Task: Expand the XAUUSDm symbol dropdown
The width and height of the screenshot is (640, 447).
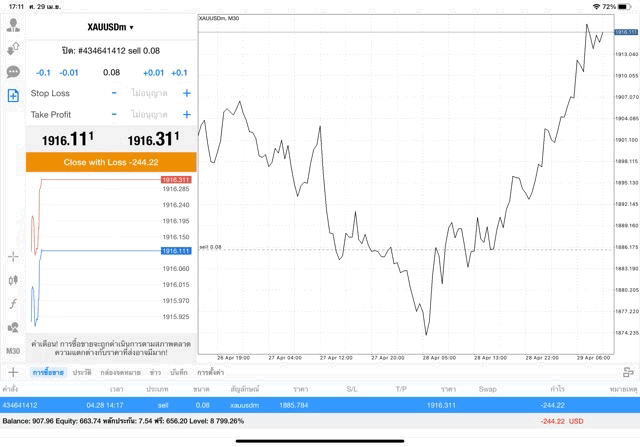Action: [111, 27]
